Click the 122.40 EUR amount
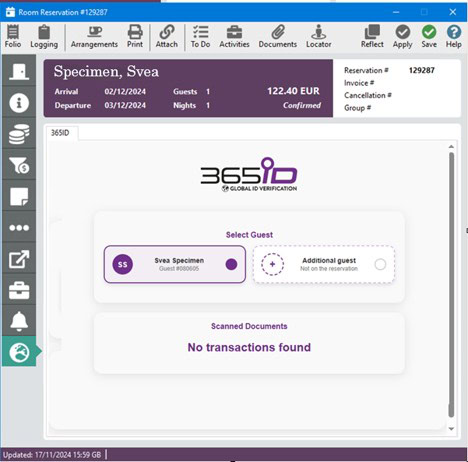 (x=293, y=91)
